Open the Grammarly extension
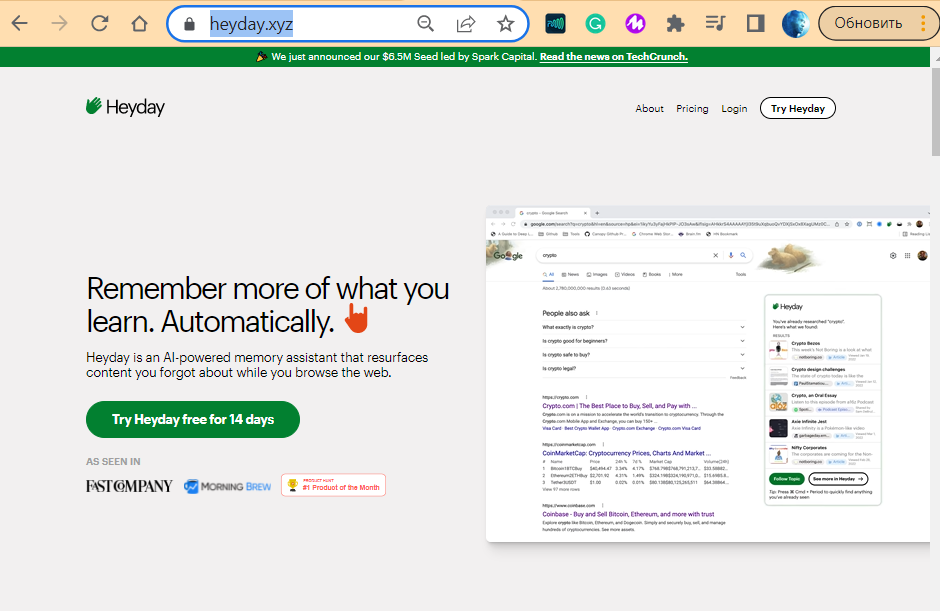The image size is (940, 611). click(595, 23)
